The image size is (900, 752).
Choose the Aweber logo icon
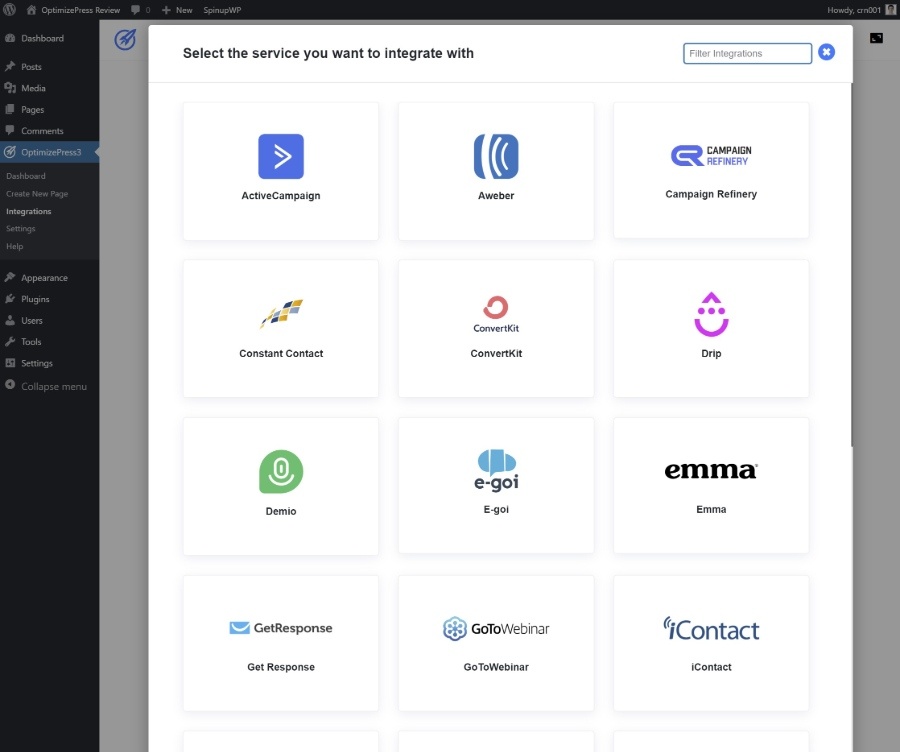point(496,156)
